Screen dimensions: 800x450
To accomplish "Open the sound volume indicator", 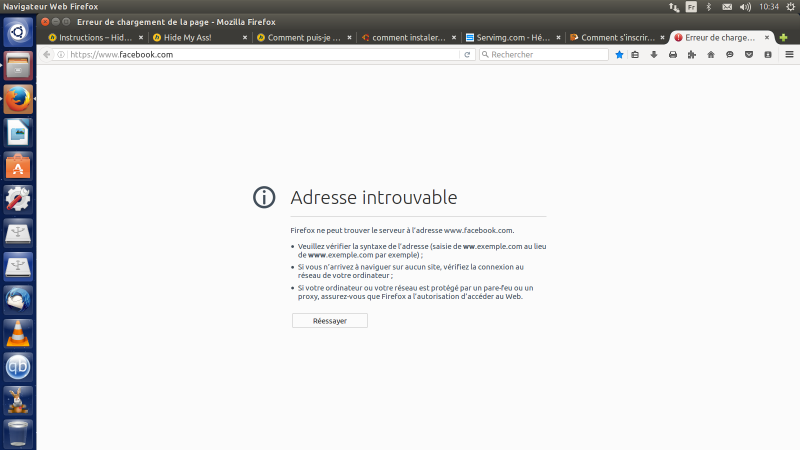I will 745,7.
